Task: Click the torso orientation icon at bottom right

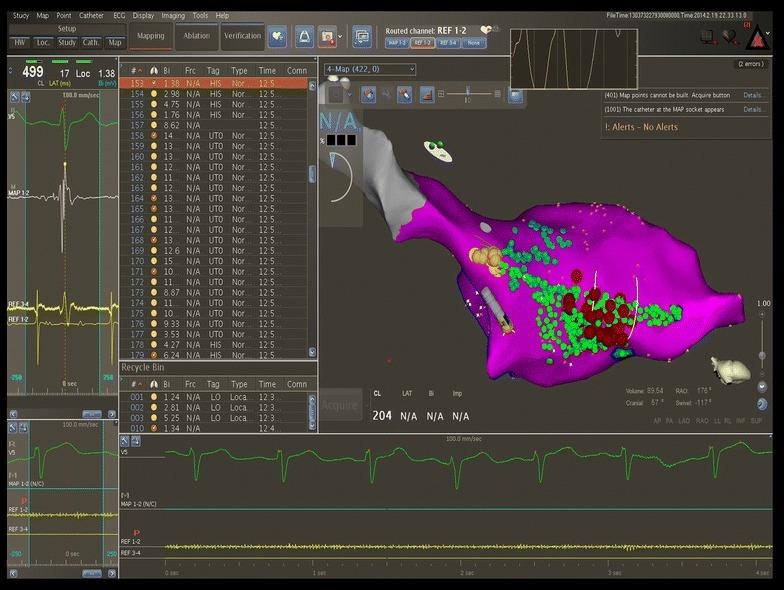Action: click(x=730, y=369)
